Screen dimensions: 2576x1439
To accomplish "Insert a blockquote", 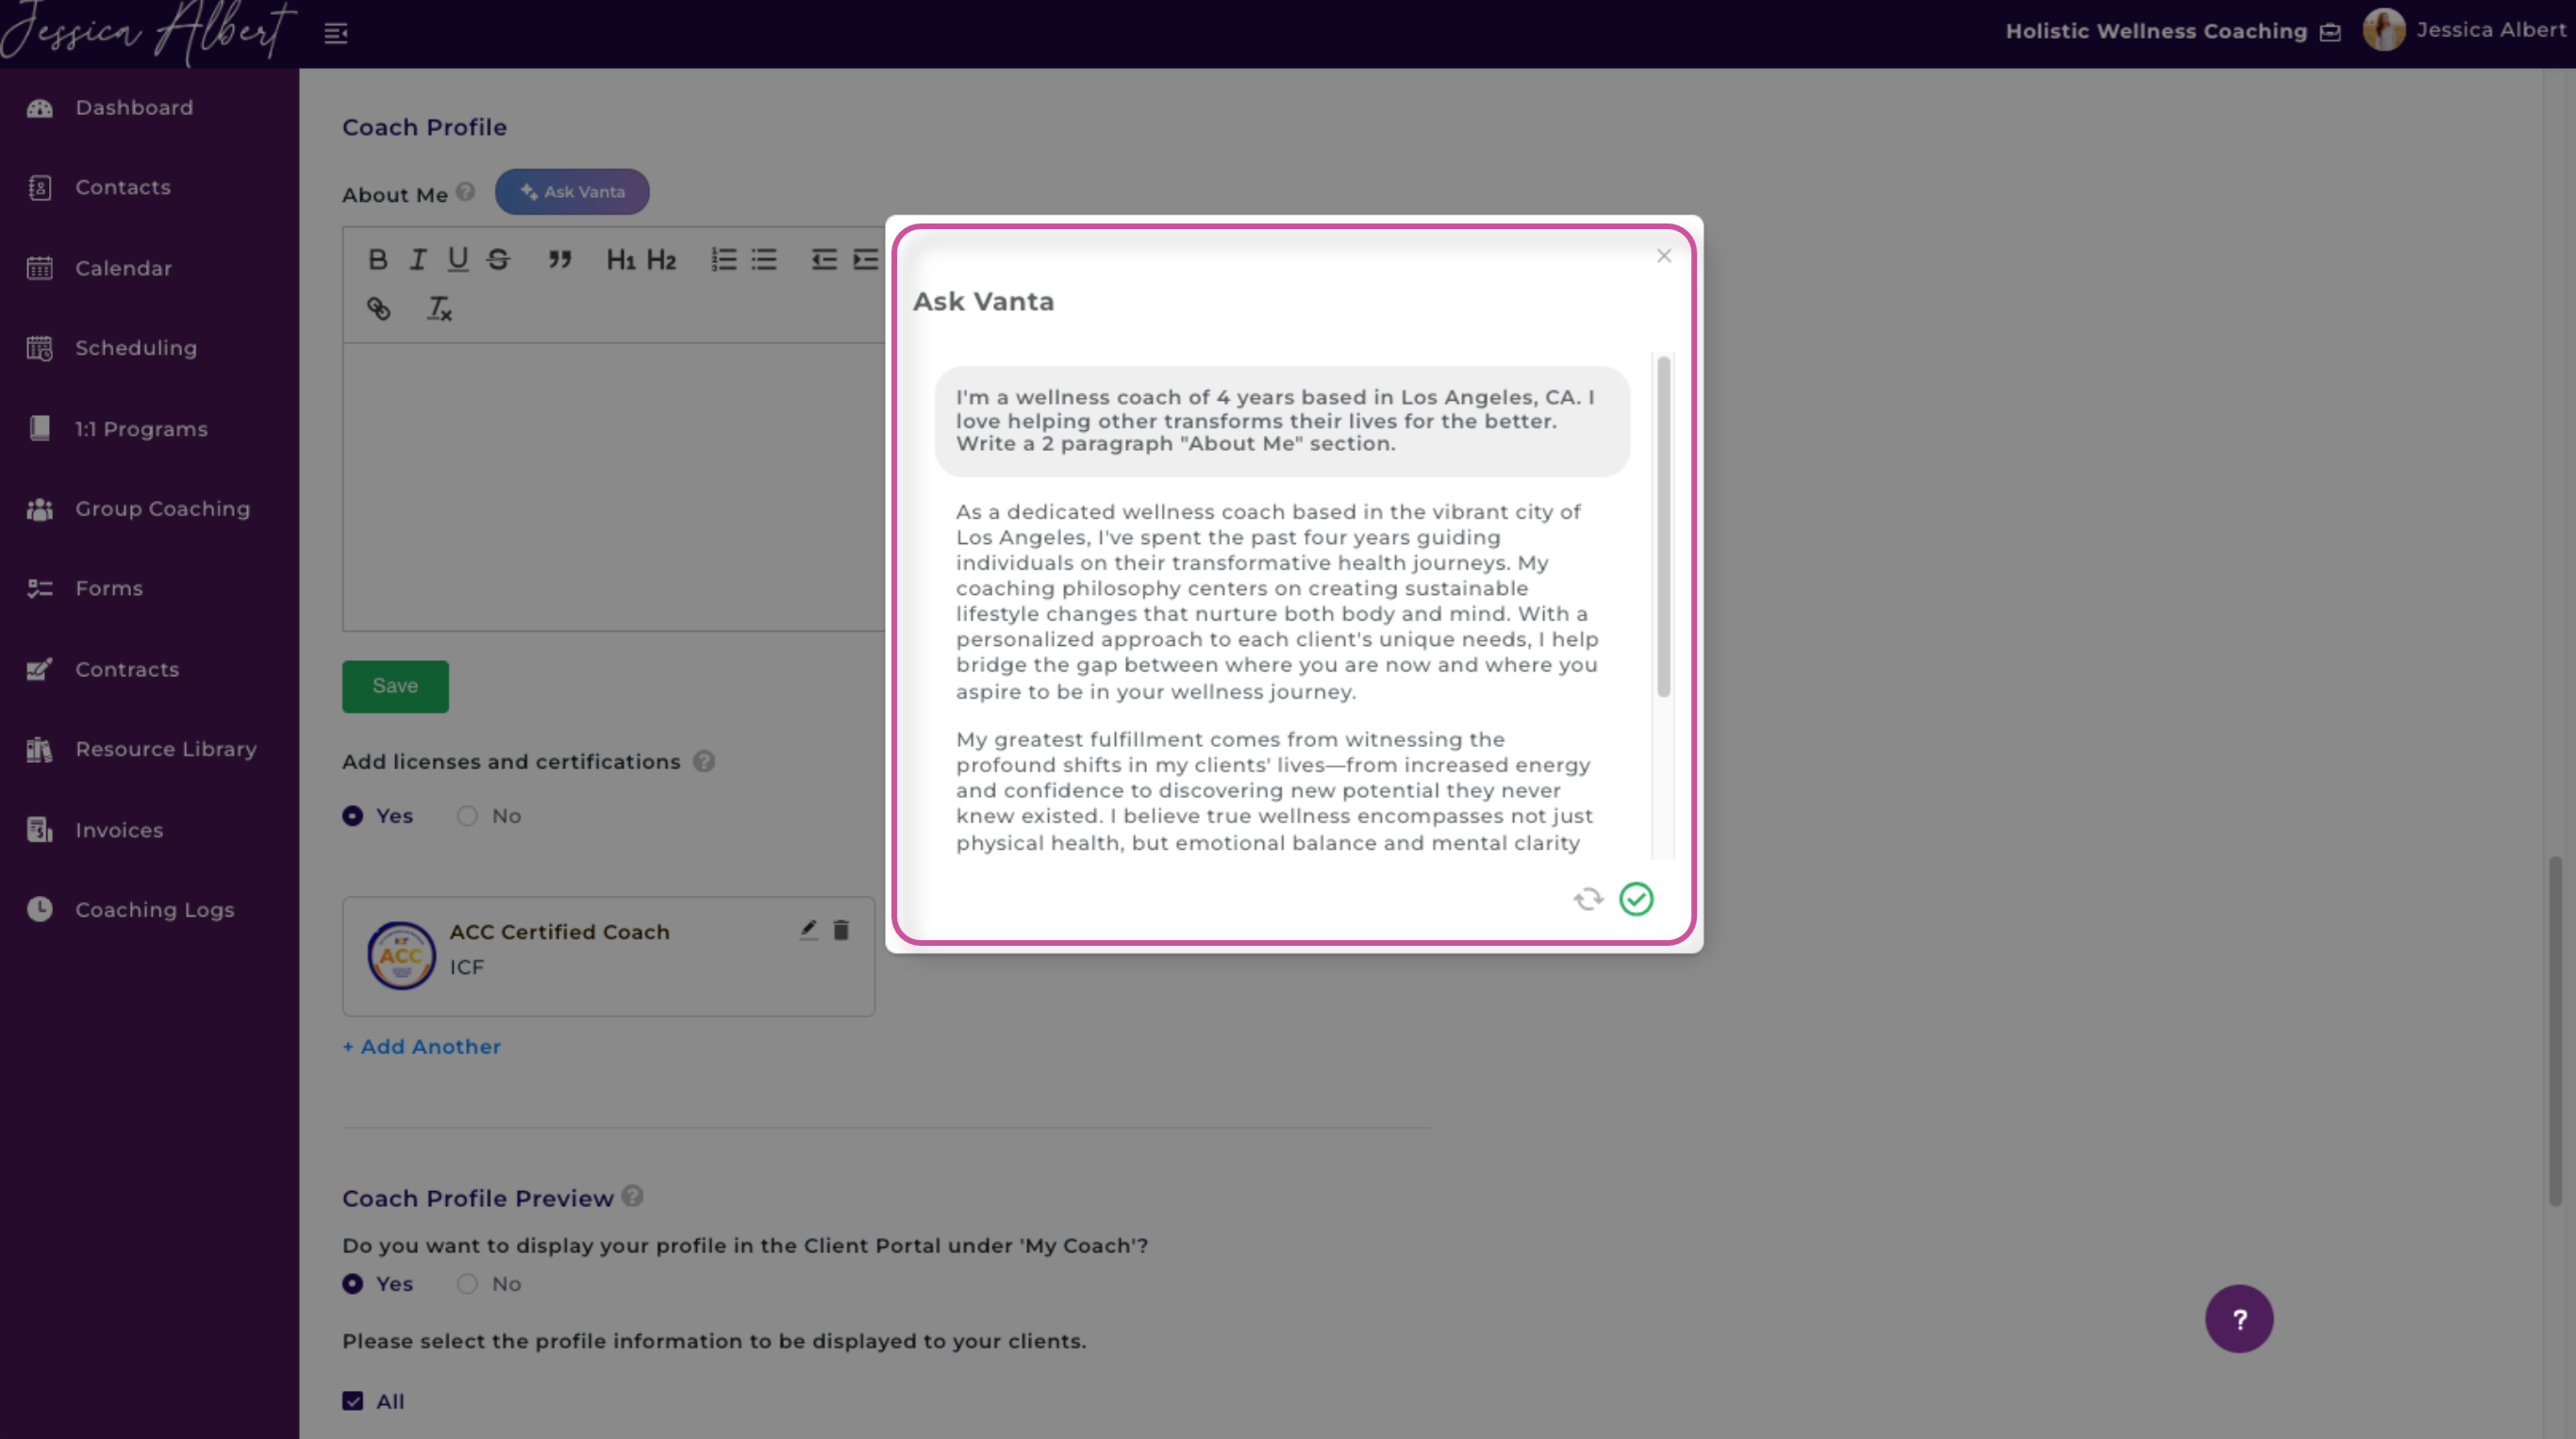I will pos(560,260).
